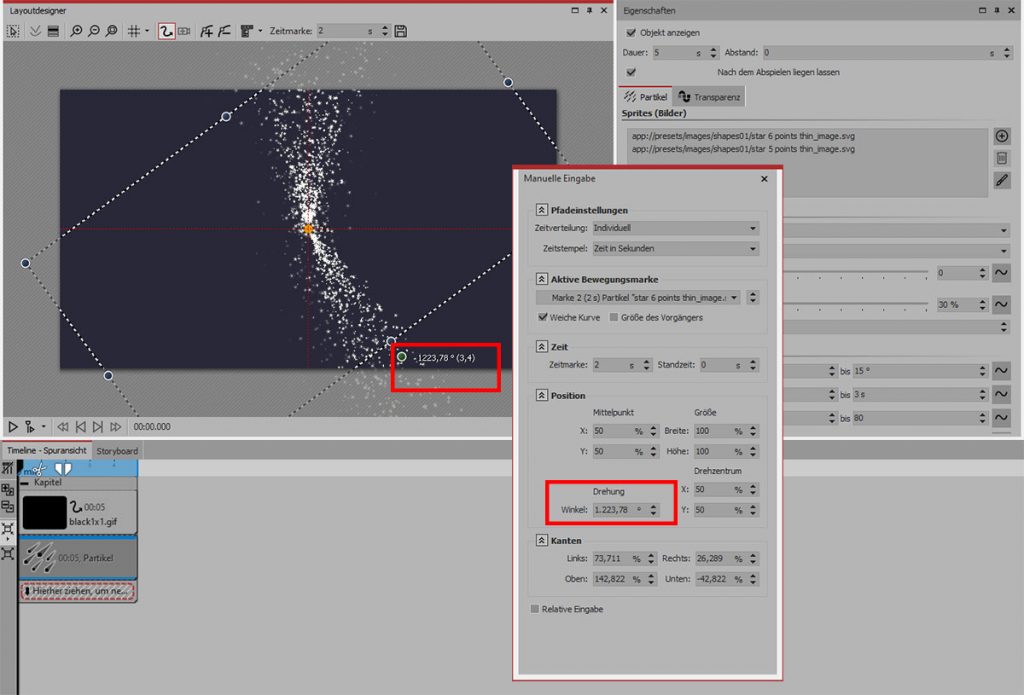Add a new sprite image with plus icon
This screenshot has width=1024, height=695.
[1002, 136]
